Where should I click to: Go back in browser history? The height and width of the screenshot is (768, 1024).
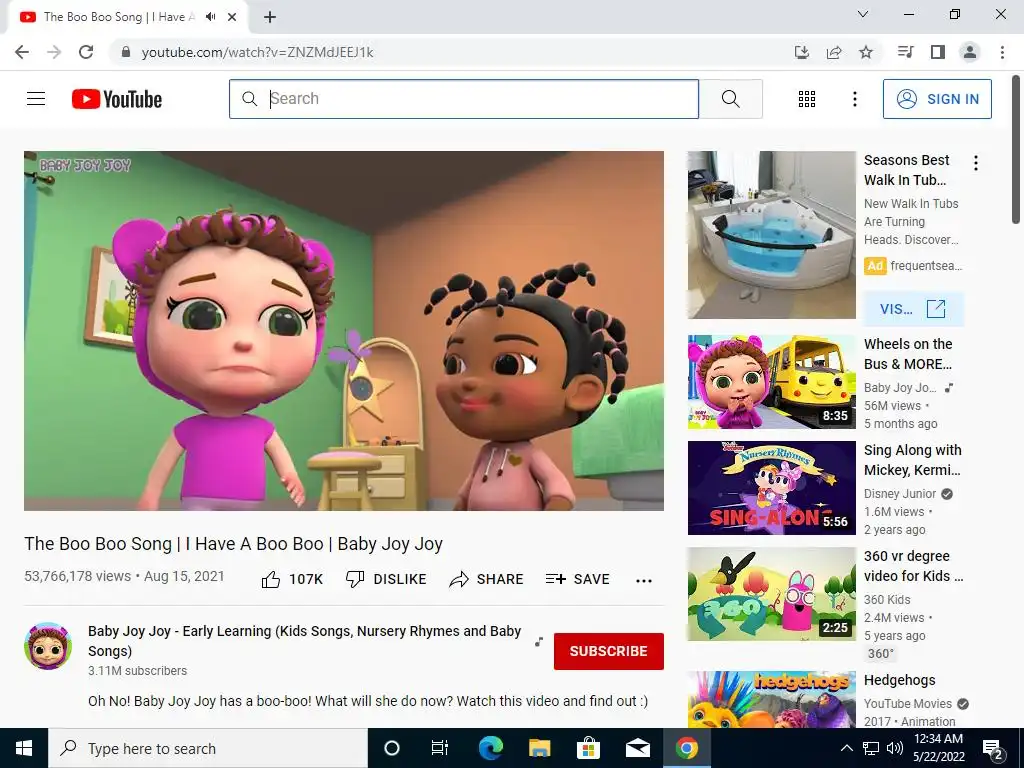[22, 52]
